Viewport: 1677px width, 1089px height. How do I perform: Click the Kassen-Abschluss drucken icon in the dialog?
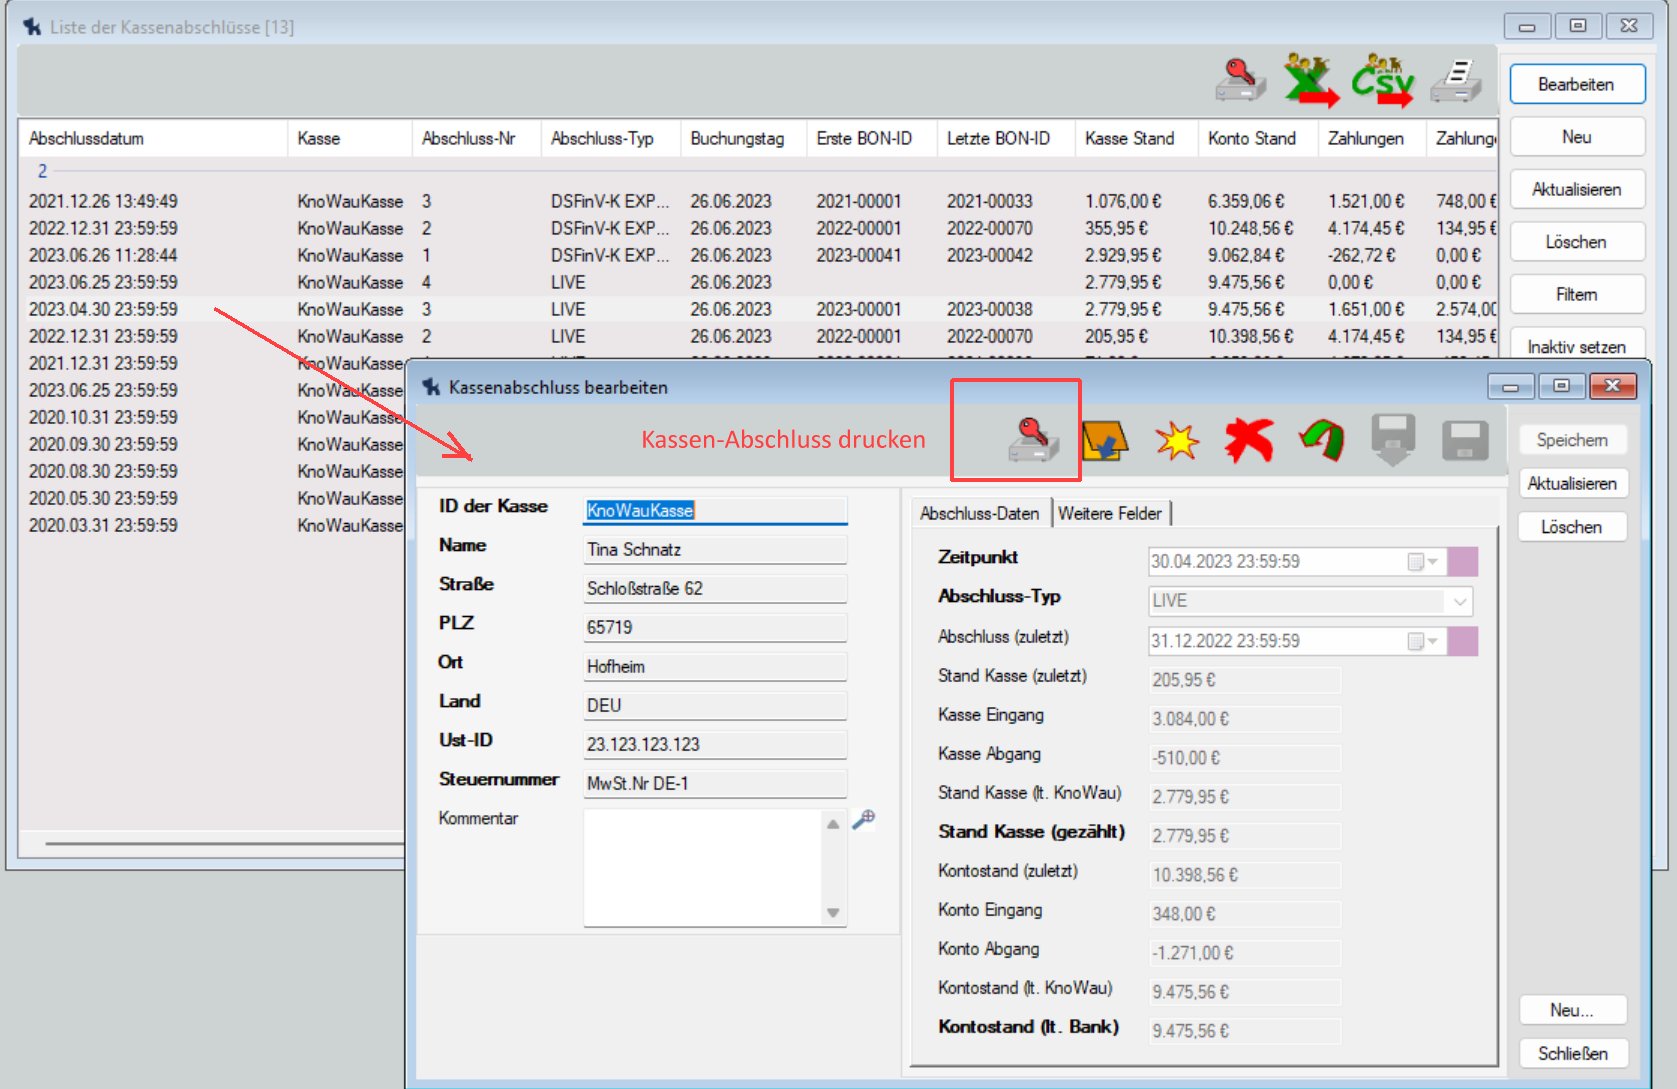tap(1033, 440)
